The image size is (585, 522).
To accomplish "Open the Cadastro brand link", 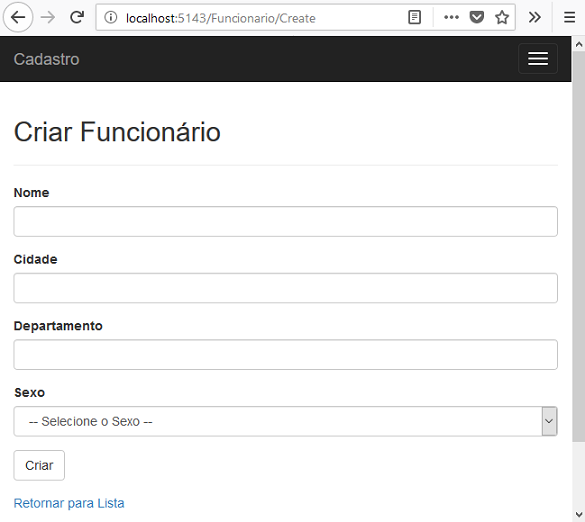I will point(47,59).
